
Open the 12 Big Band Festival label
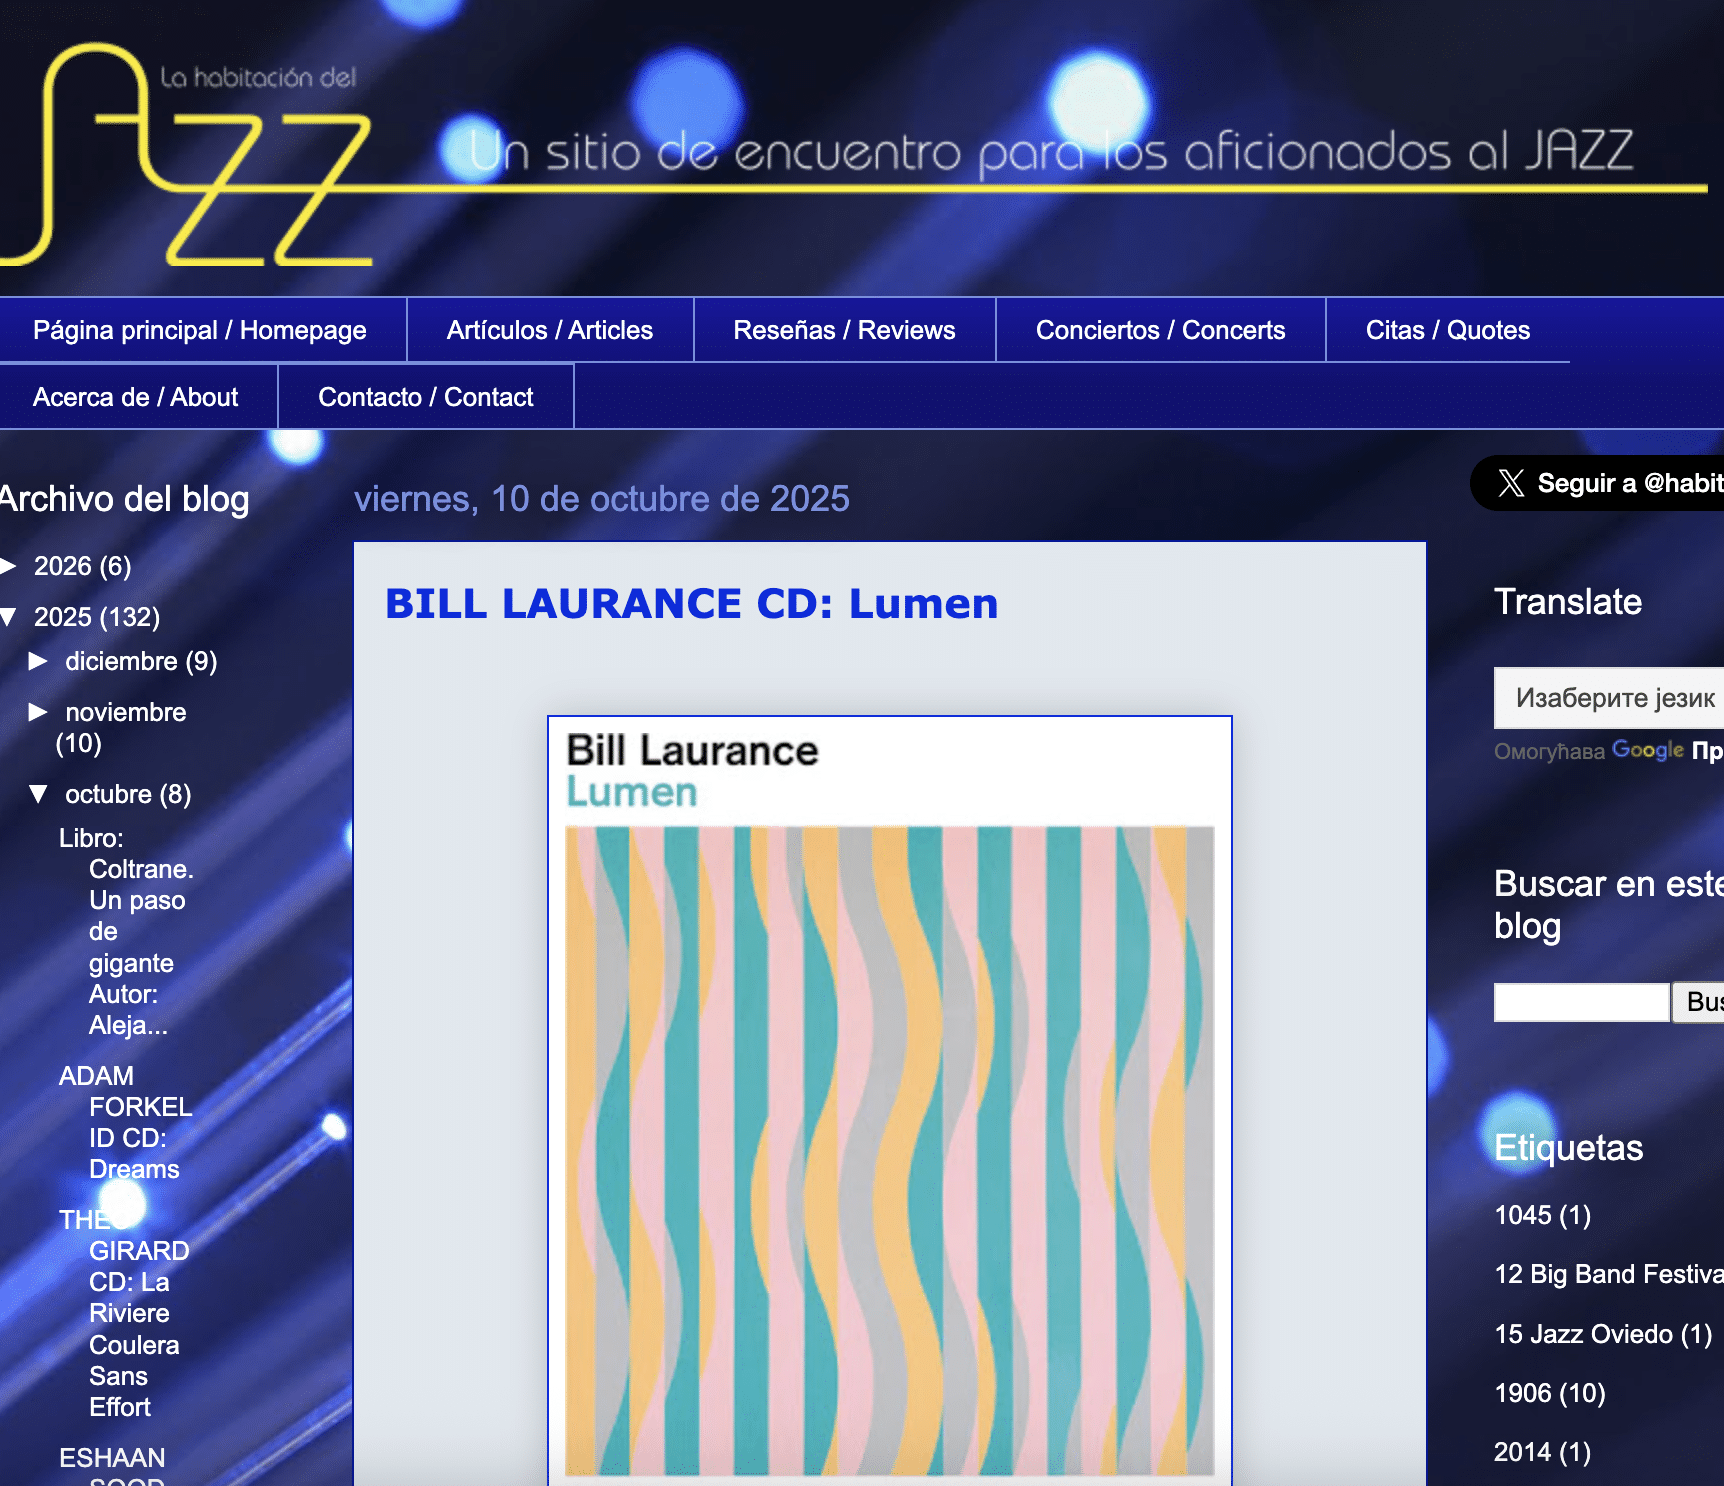tap(1609, 1274)
